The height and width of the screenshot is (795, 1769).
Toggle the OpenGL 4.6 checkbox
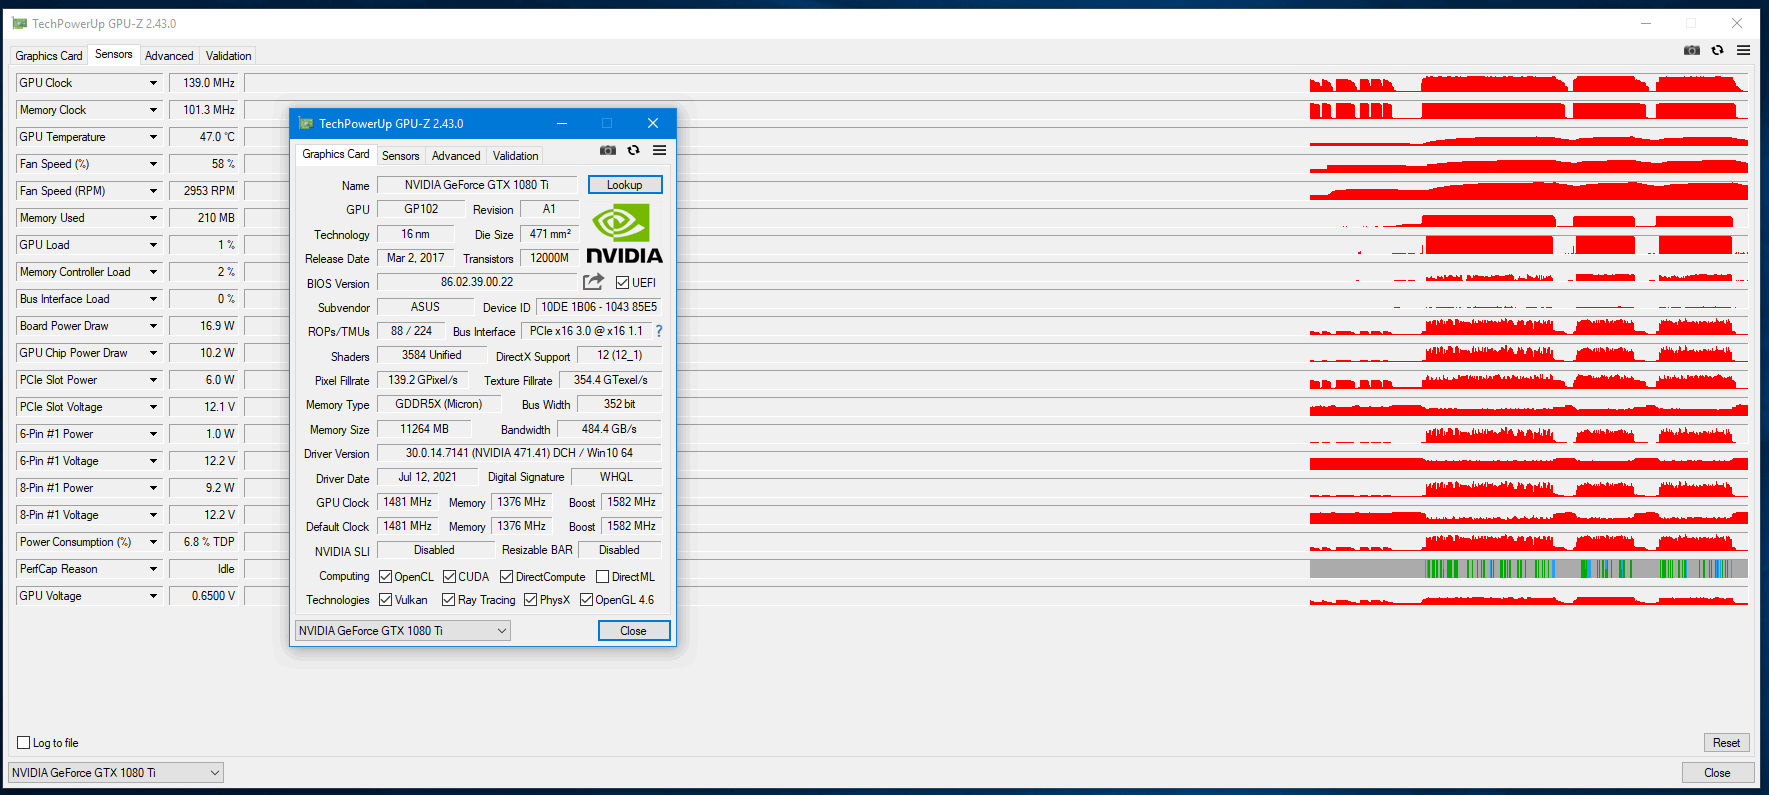[587, 600]
